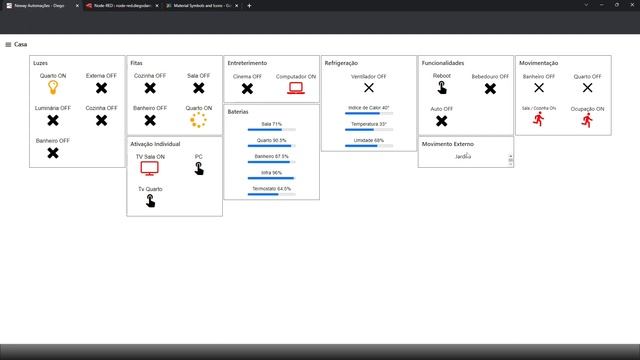Click the Termostato battery bar
The image size is (640, 360).
pos(271,194)
